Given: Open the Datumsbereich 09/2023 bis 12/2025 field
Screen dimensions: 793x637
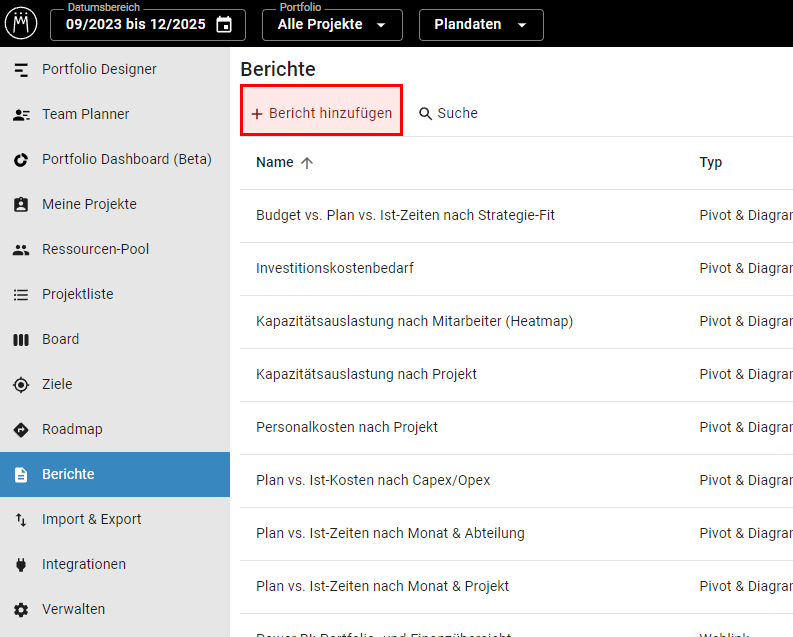Looking at the screenshot, I should [148, 24].
